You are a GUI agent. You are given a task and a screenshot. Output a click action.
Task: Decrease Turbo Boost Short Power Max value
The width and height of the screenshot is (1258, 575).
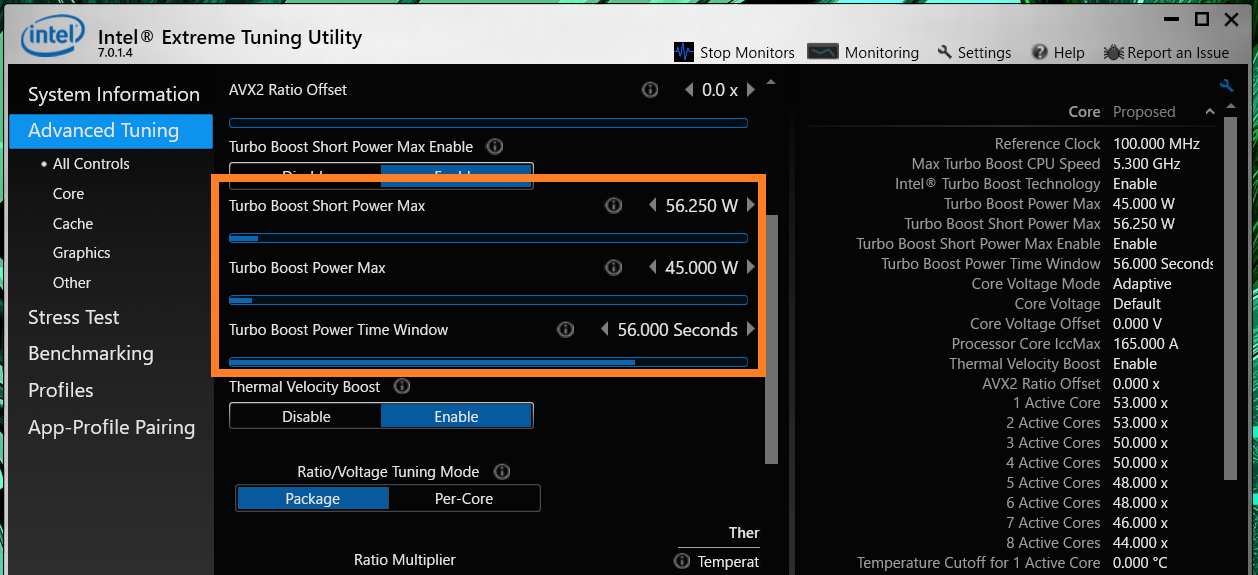coord(653,206)
